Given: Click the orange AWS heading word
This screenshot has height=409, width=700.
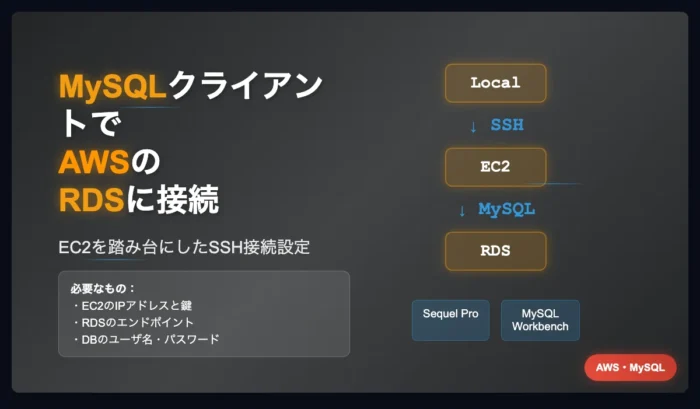Looking at the screenshot, I should point(94,162).
